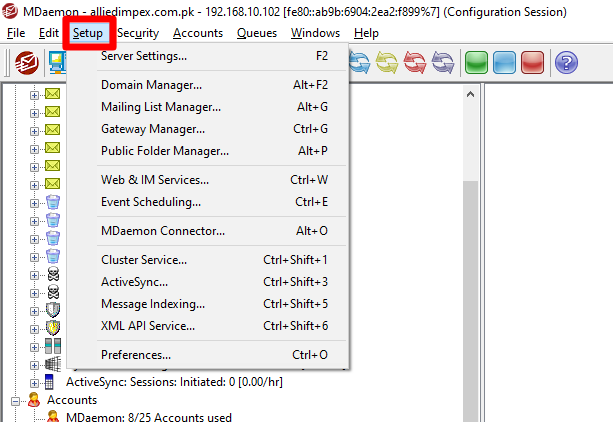The image size is (613, 422).
Task: Click the blue square toolbar button
Action: (504, 63)
